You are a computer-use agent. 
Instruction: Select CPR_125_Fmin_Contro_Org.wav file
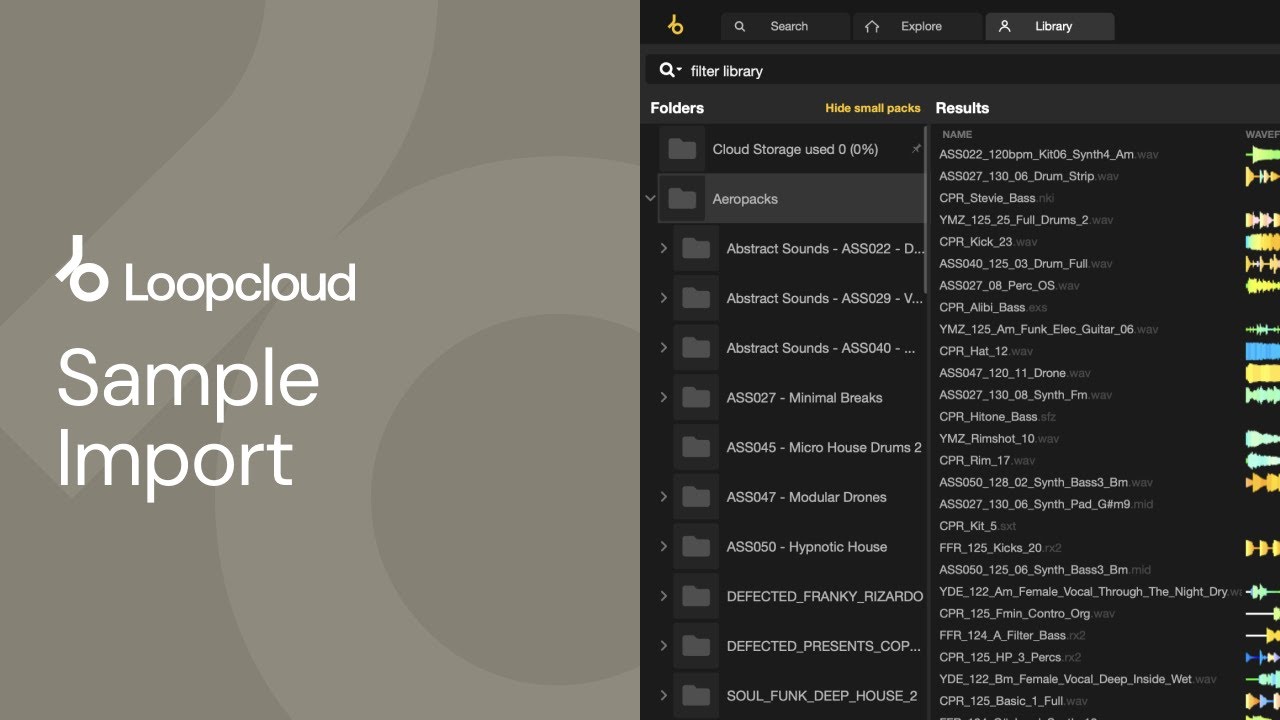click(x=1027, y=614)
